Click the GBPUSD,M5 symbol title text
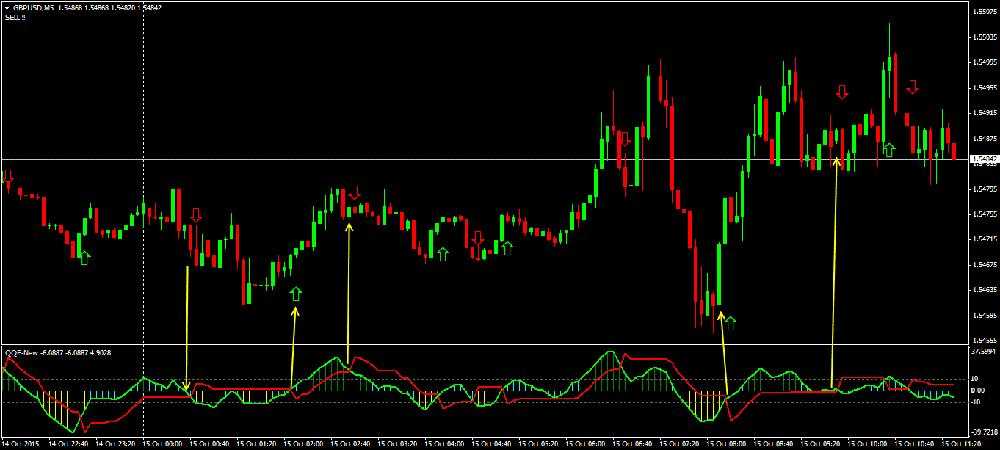This screenshot has height=450, width=1000. coord(39,8)
